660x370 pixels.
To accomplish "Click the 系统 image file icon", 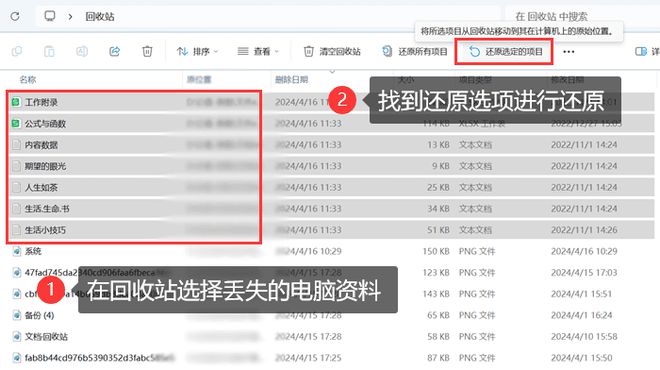I will pyautogui.click(x=16, y=251).
